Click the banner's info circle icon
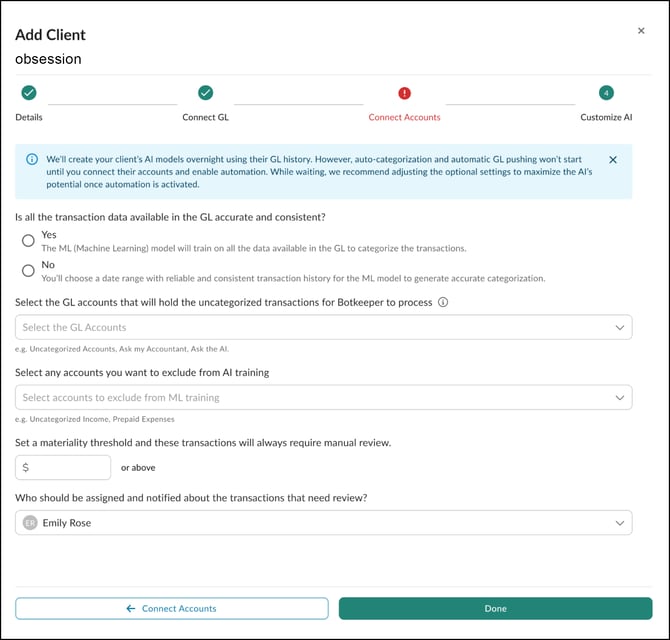The image size is (670, 640). pyautogui.click(x=32, y=159)
